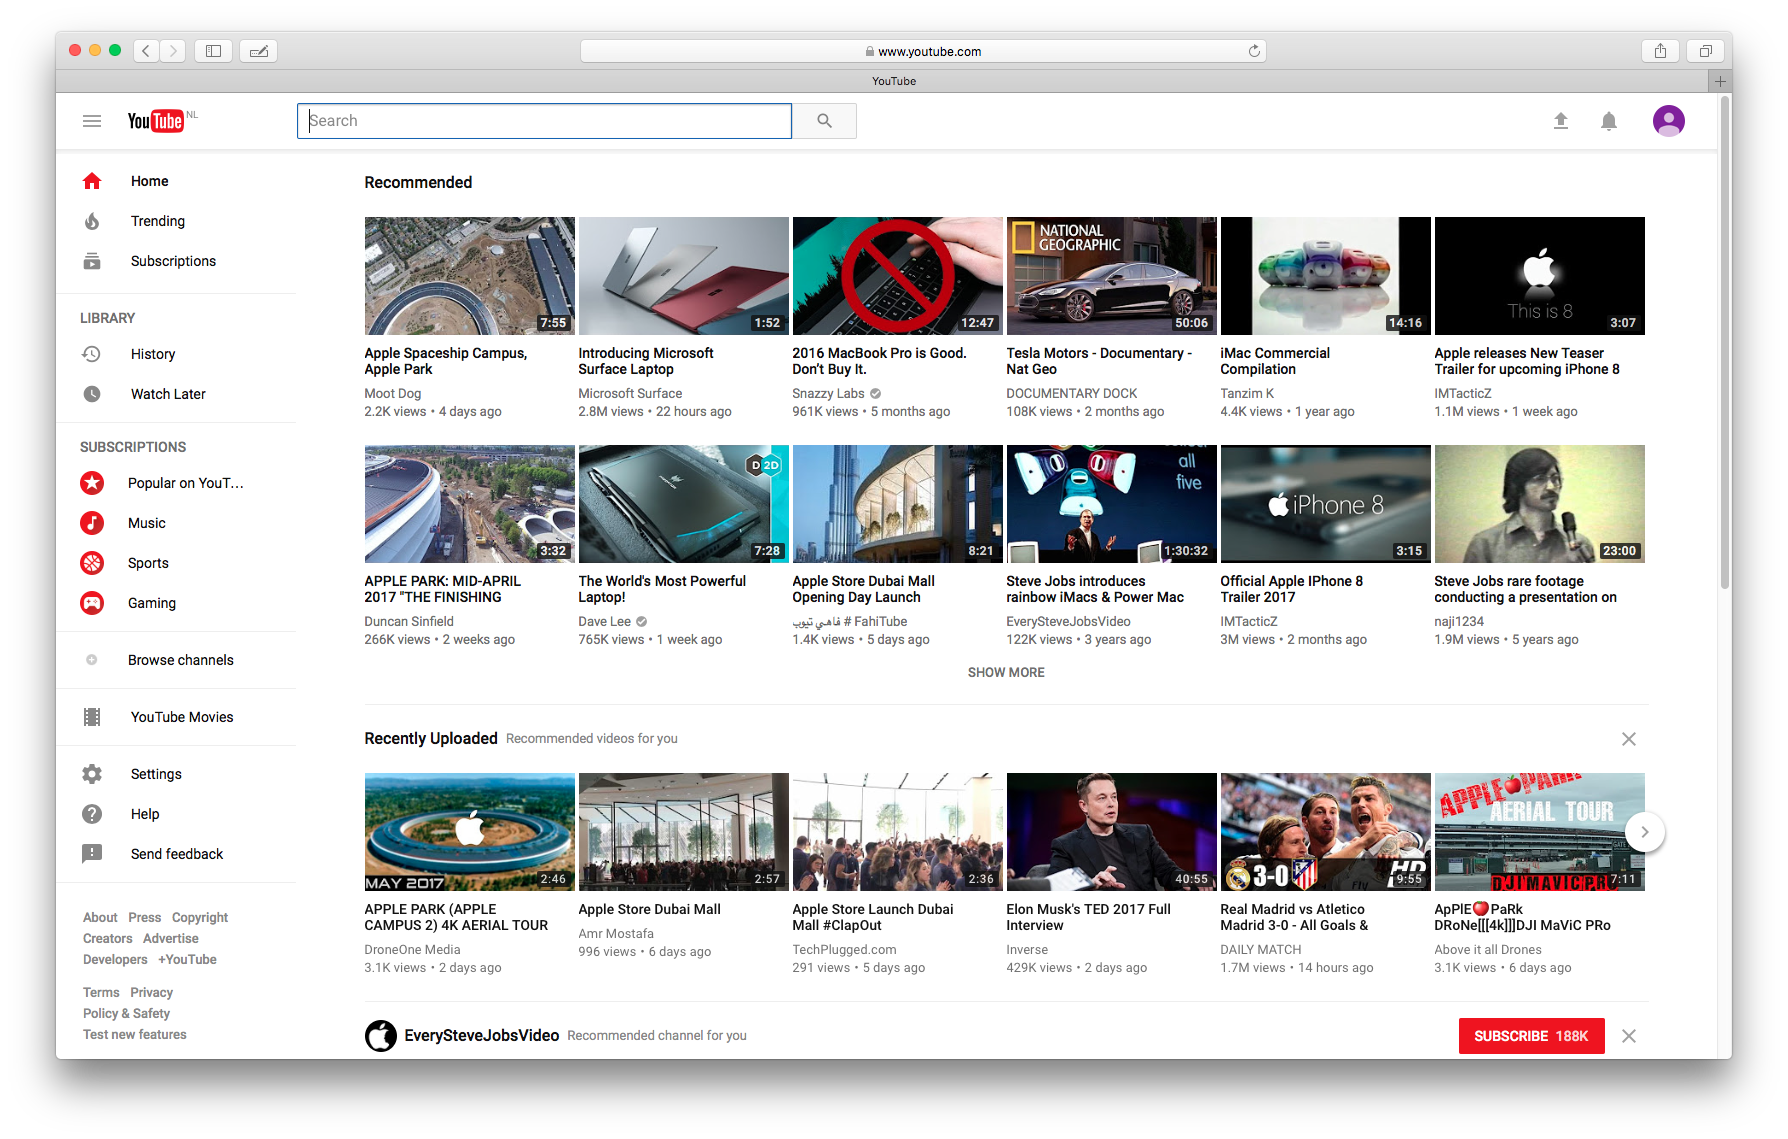Open the purple account avatar menu
Viewport: 1788px width, 1139px height.
(x=1668, y=121)
